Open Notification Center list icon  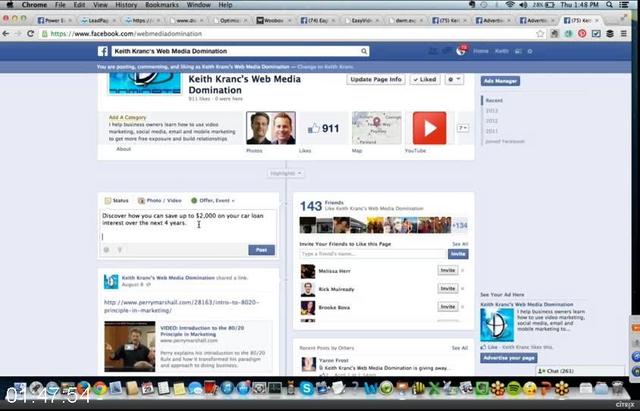(624, 5)
